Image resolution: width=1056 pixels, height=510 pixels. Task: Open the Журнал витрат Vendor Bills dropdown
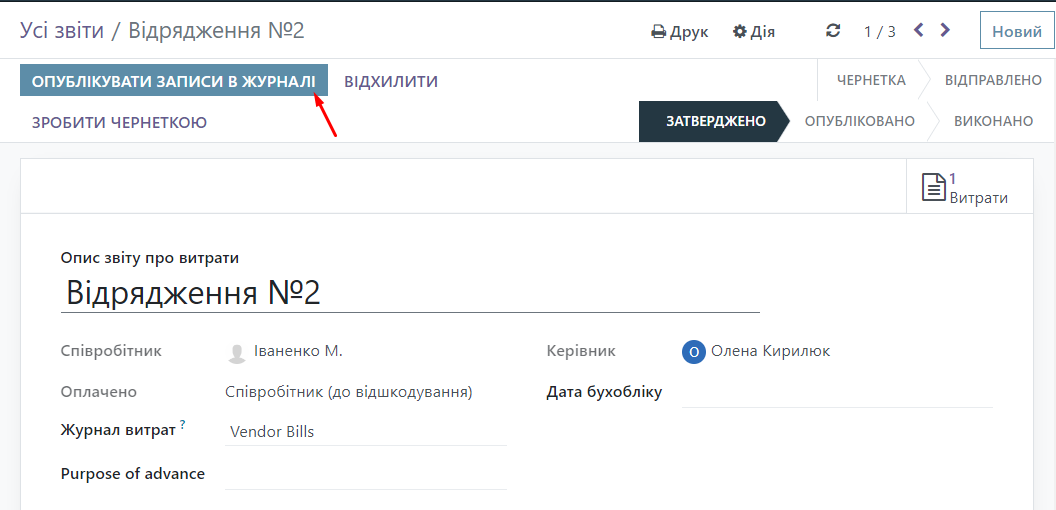365,432
